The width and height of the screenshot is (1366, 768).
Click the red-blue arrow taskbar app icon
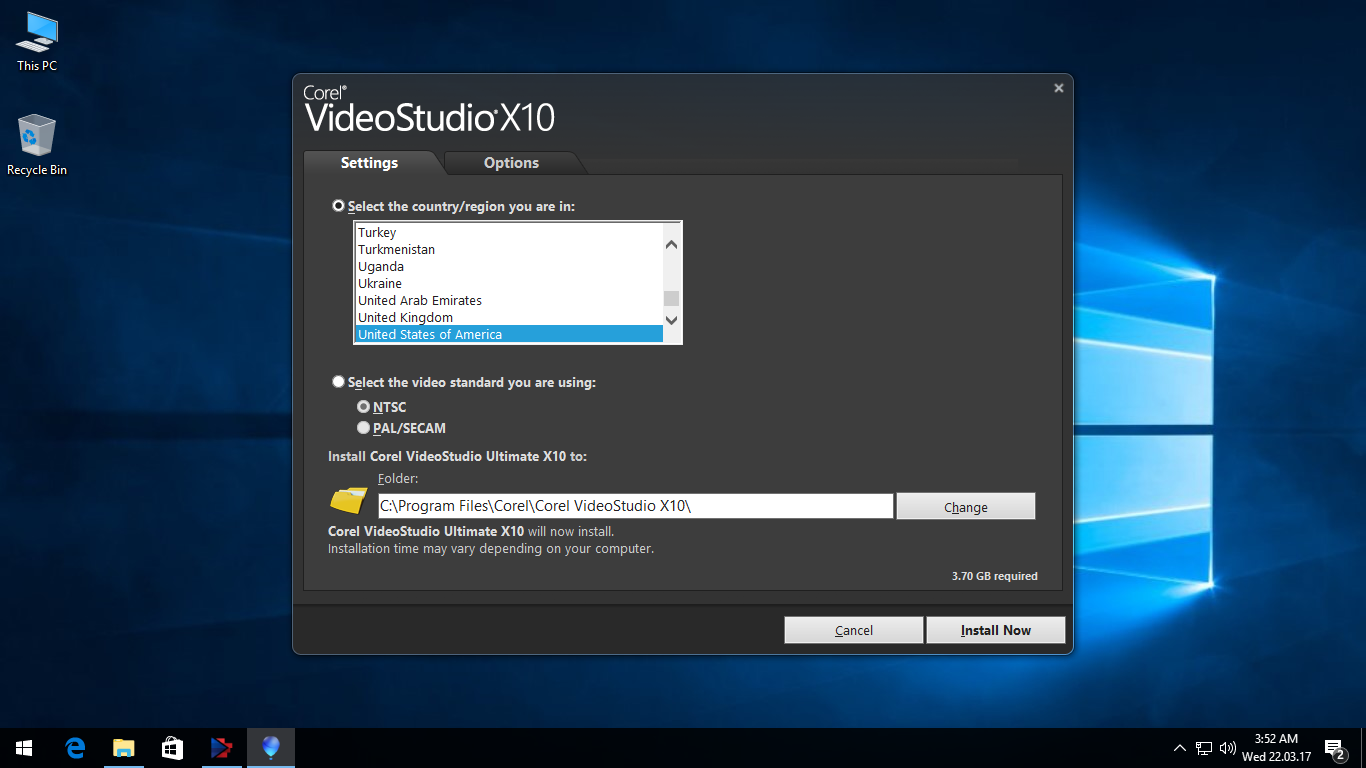(221, 748)
